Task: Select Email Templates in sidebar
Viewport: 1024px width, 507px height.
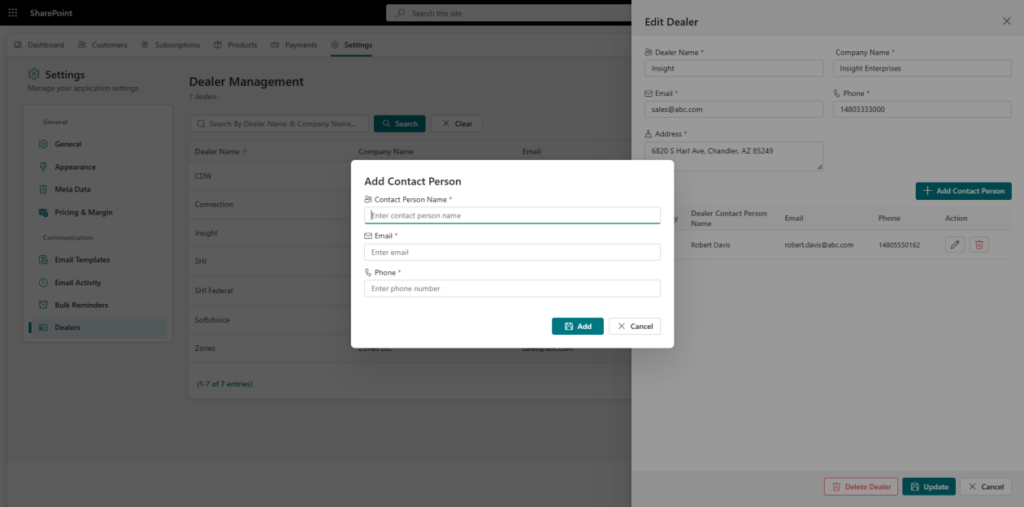Action: (x=98, y=259)
